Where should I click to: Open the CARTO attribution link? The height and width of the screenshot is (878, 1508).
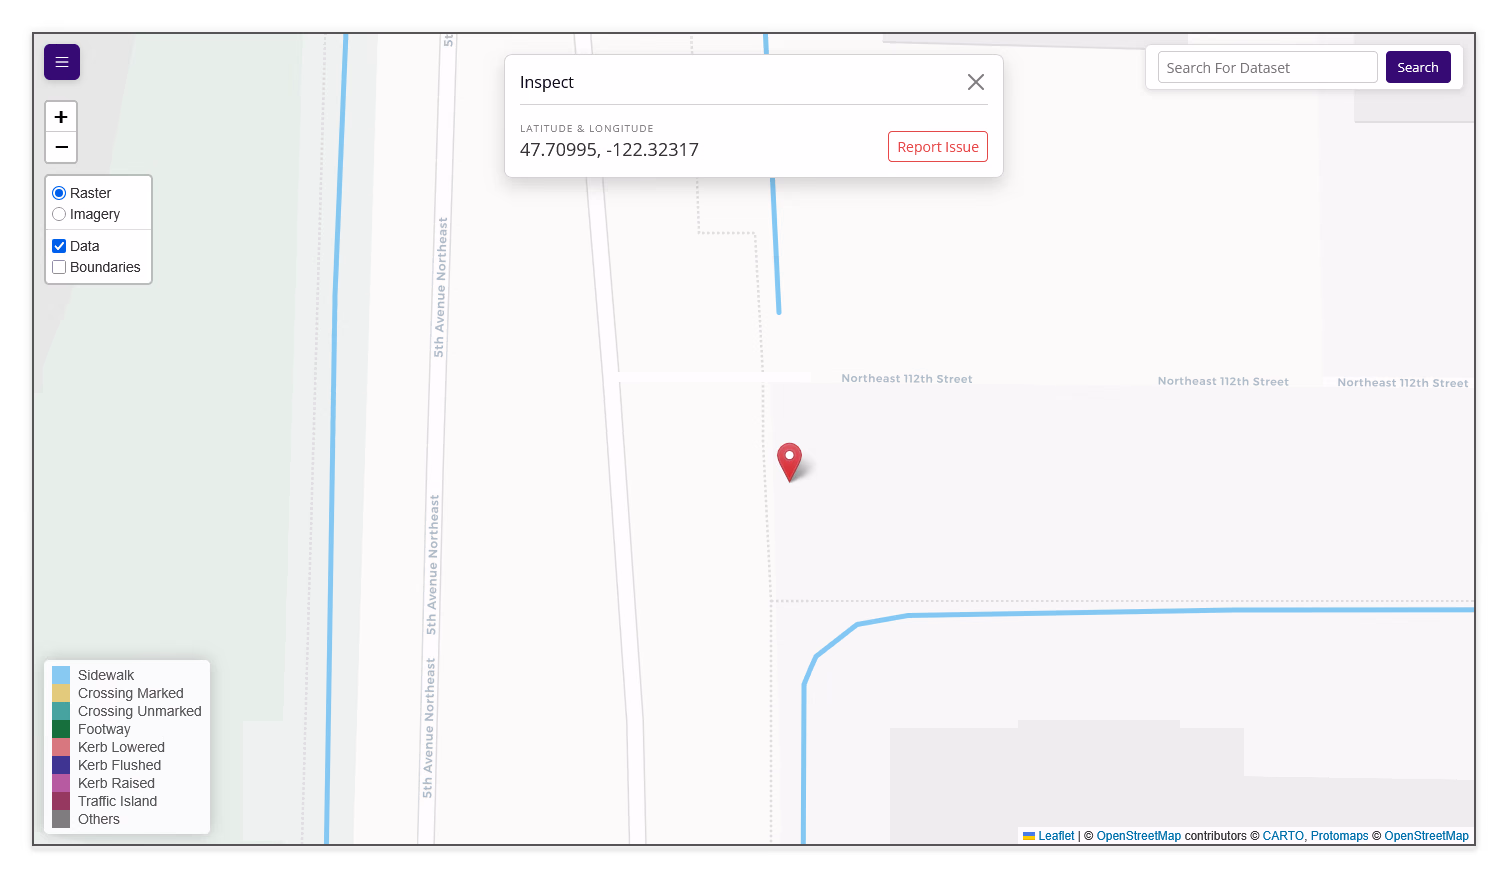(1283, 836)
